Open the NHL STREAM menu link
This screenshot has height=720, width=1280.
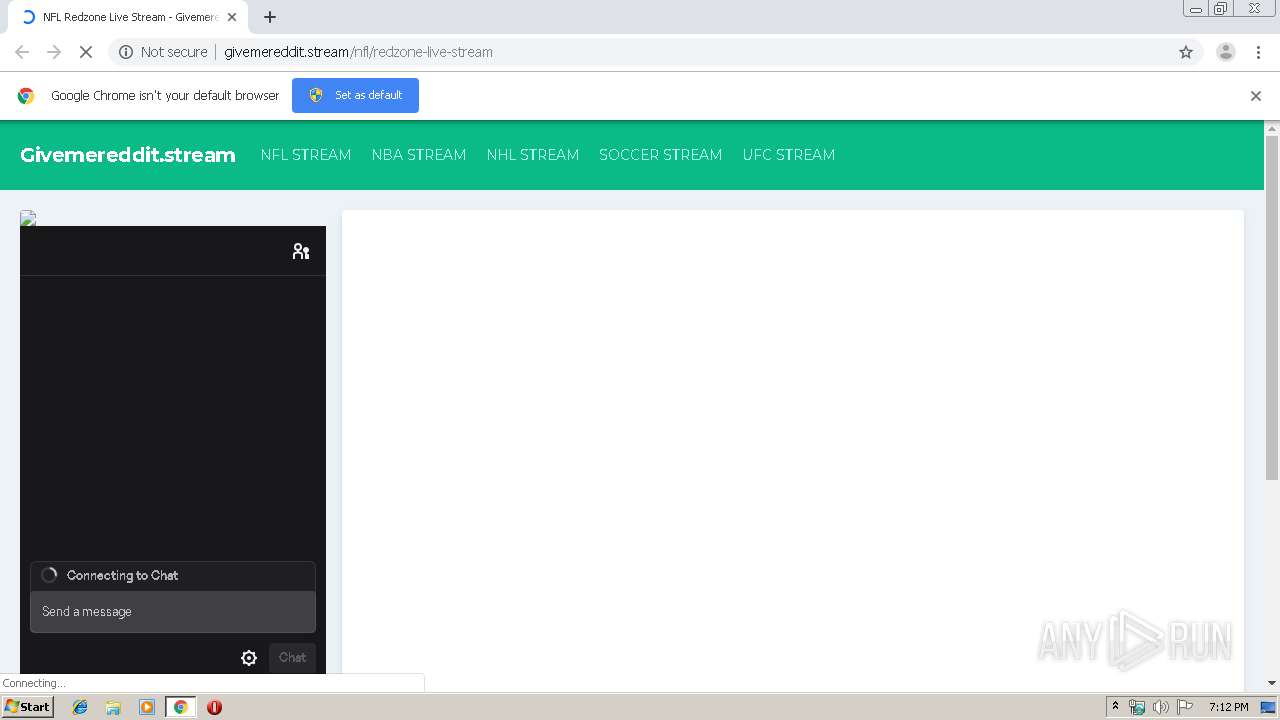tap(533, 155)
